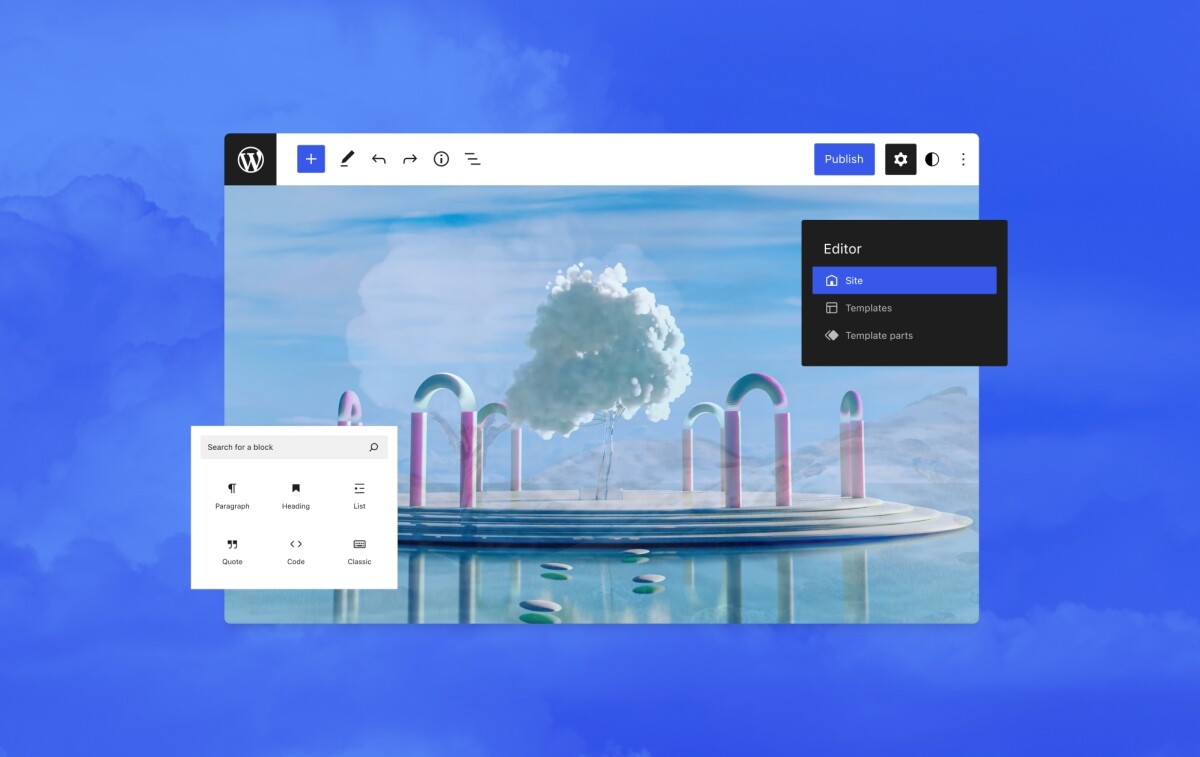The height and width of the screenshot is (757, 1200).
Task: Insert a Paragraph block
Action: (x=232, y=495)
